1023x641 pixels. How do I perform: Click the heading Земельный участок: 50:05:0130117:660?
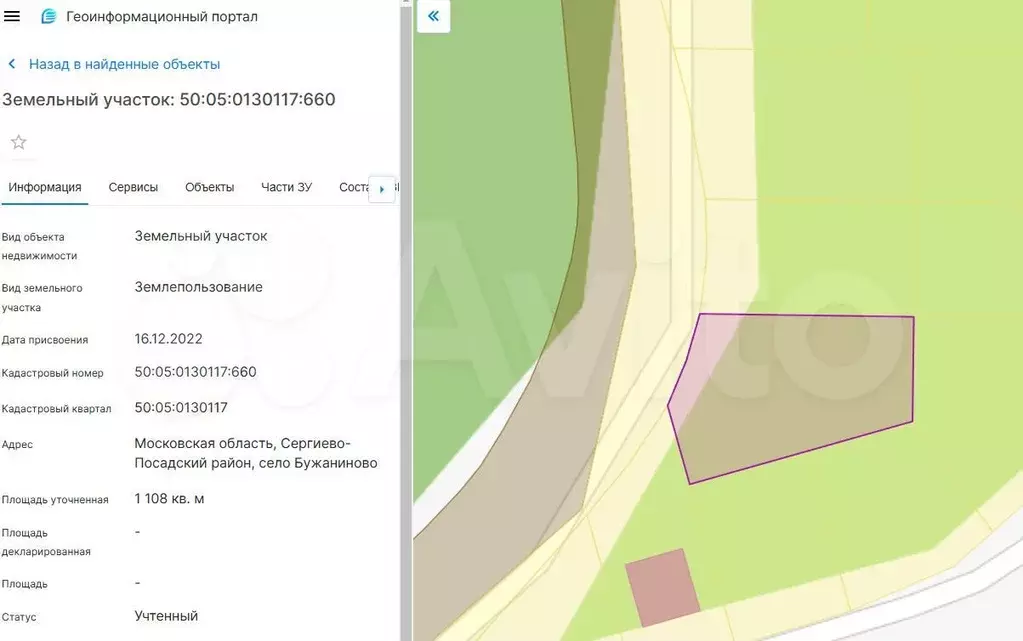[168, 99]
